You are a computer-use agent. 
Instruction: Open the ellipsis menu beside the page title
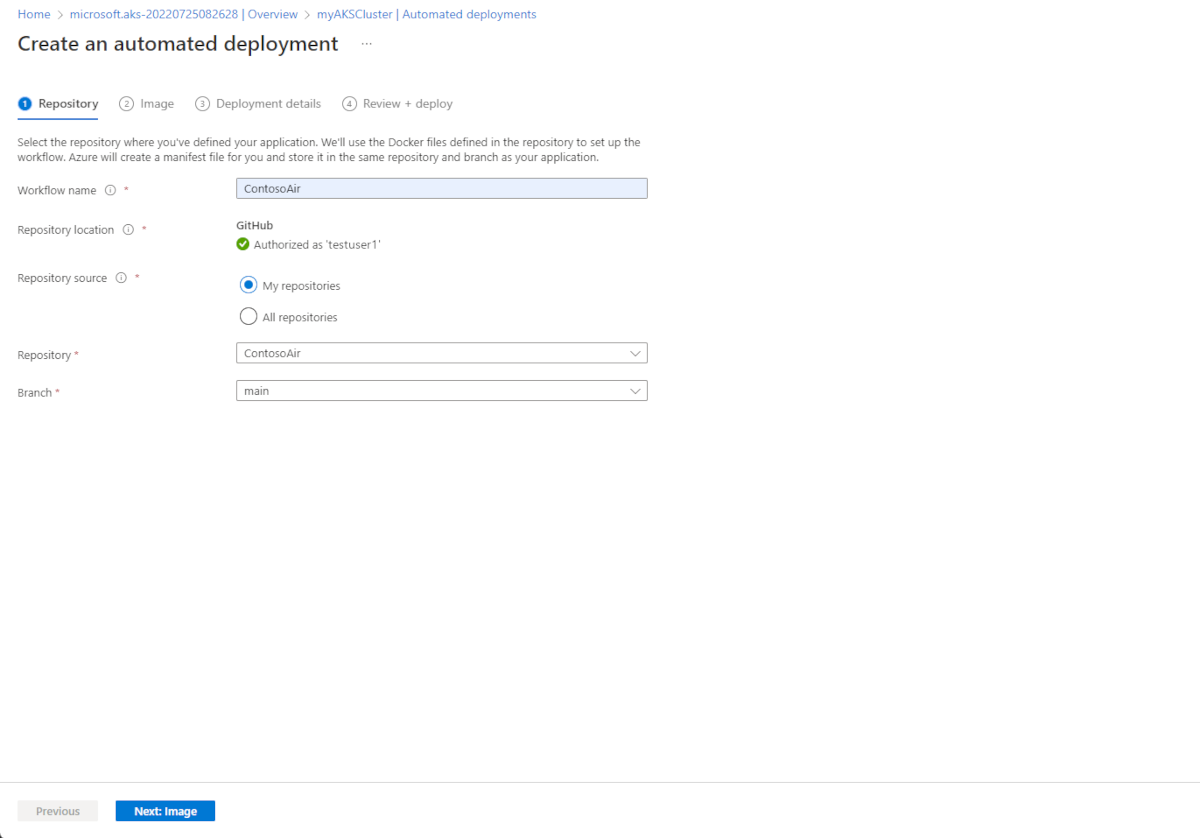(367, 44)
